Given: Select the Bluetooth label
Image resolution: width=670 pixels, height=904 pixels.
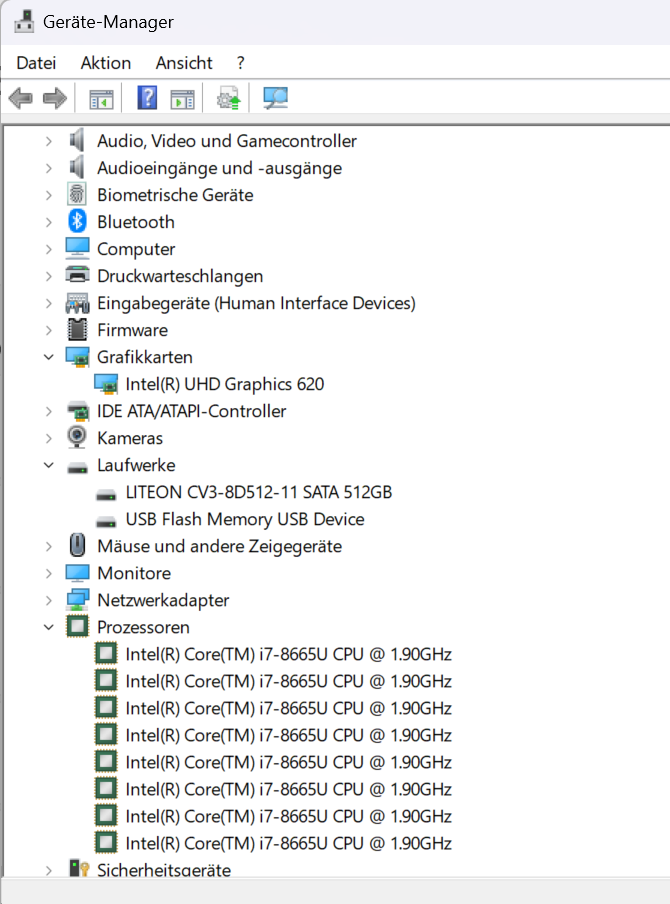Looking at the screenshot, I should coord(135,222).
